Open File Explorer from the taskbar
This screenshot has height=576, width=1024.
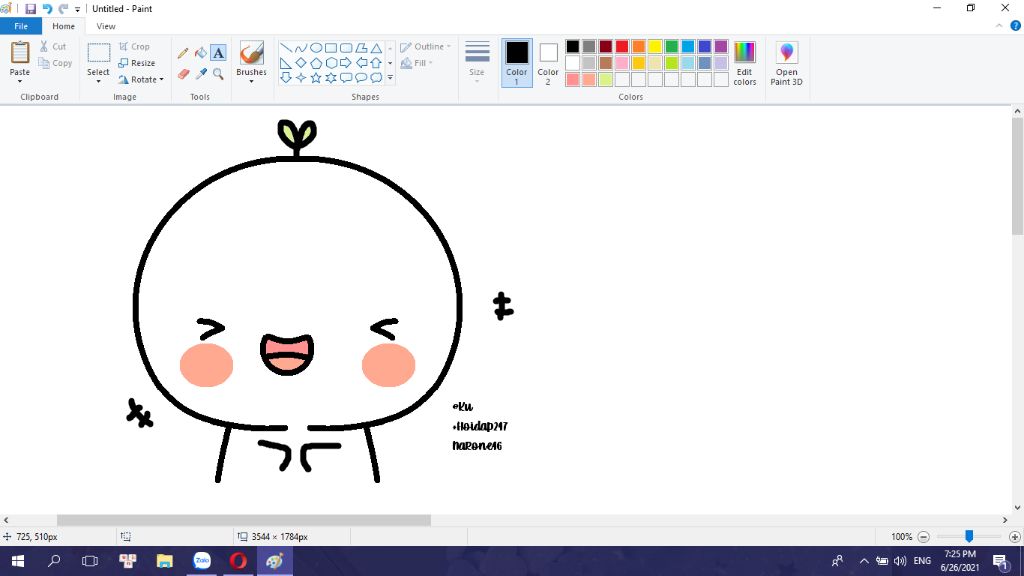(165, 561)
